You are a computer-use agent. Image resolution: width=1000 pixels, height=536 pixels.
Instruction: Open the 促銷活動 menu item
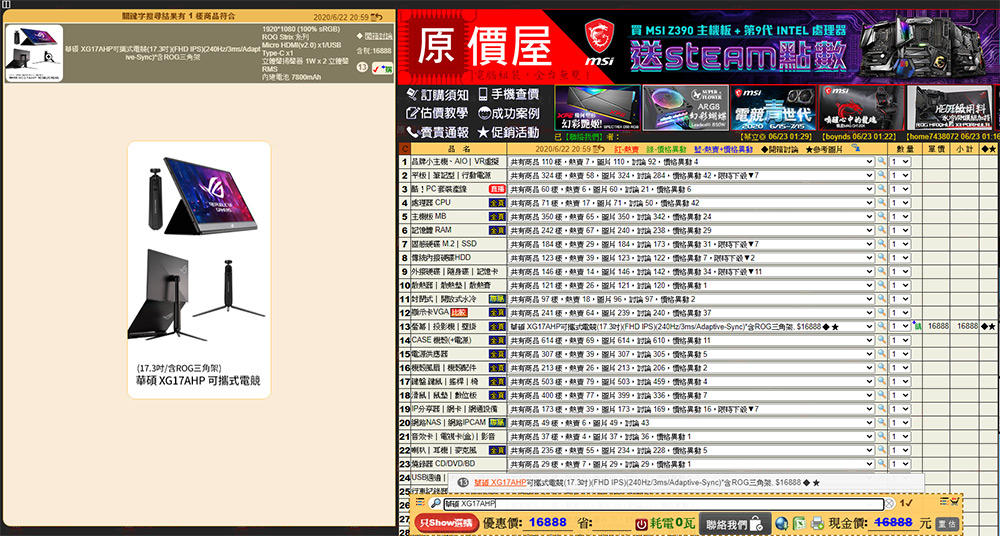coord(508,132)
